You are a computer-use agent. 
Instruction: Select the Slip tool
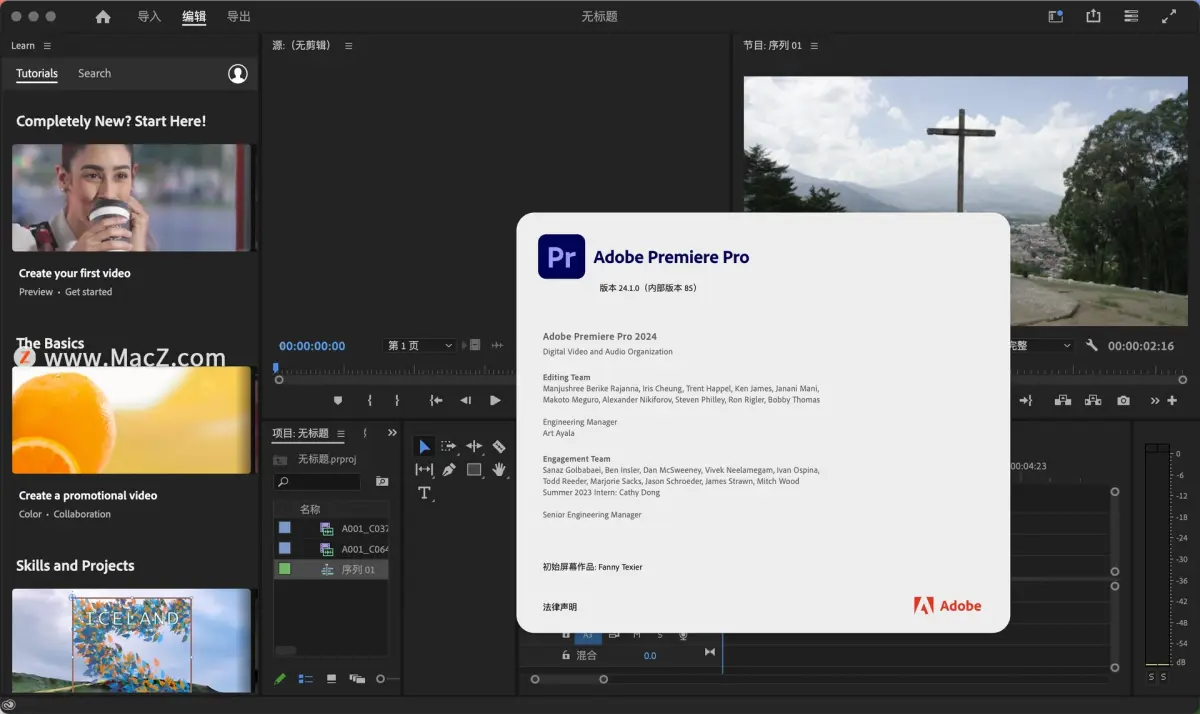tap(424, 469)
